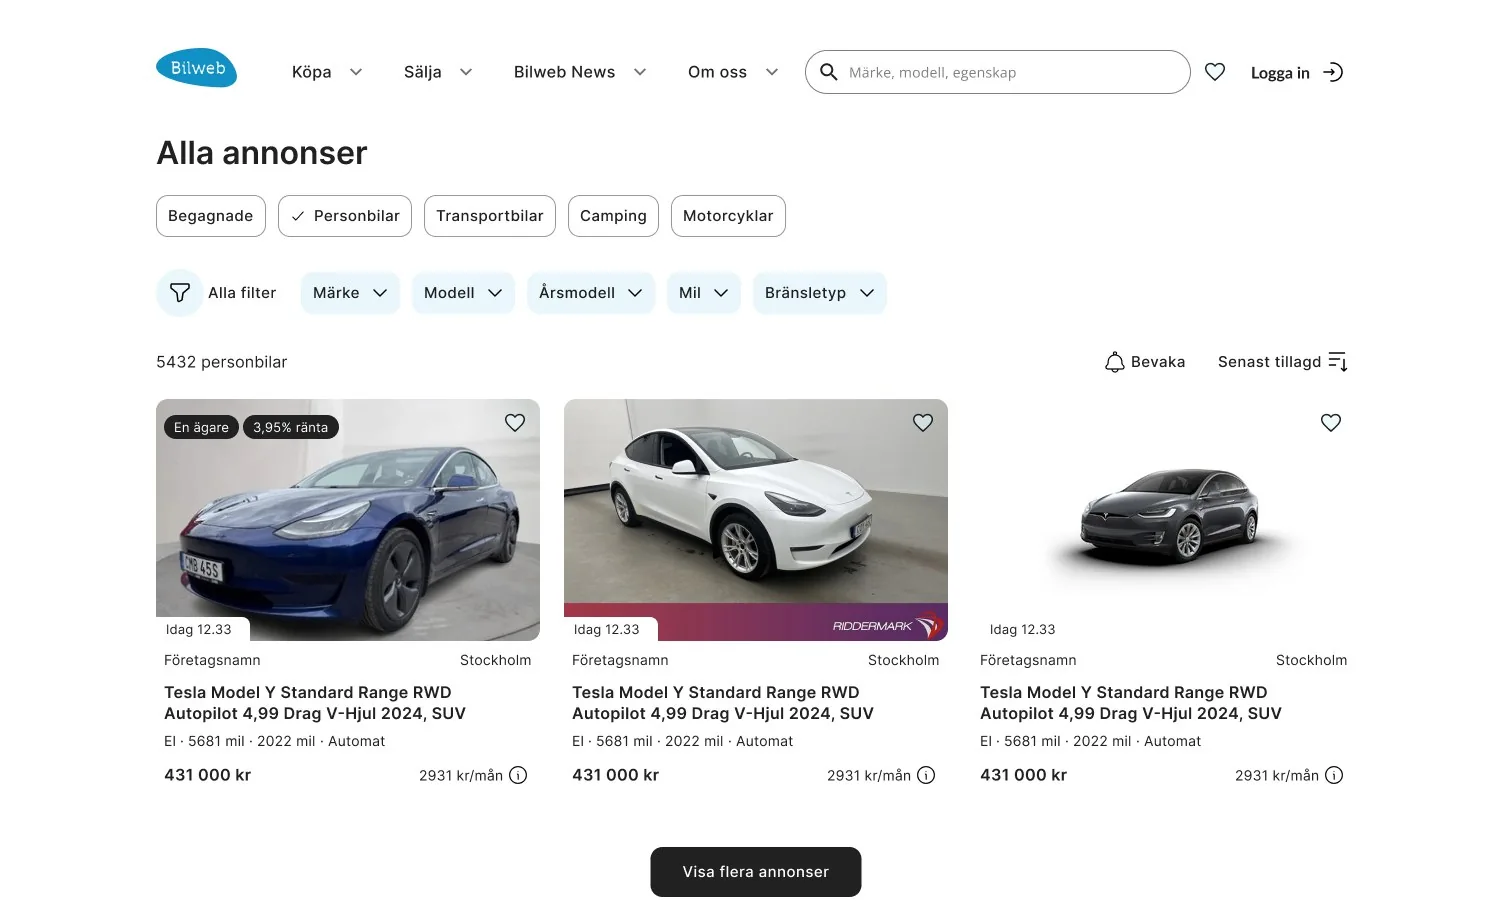Show monthly cost info for gray Tesla listing
Viewport: 1512px width, 920px height.
pyautogui.click(x=1334, y=775)
